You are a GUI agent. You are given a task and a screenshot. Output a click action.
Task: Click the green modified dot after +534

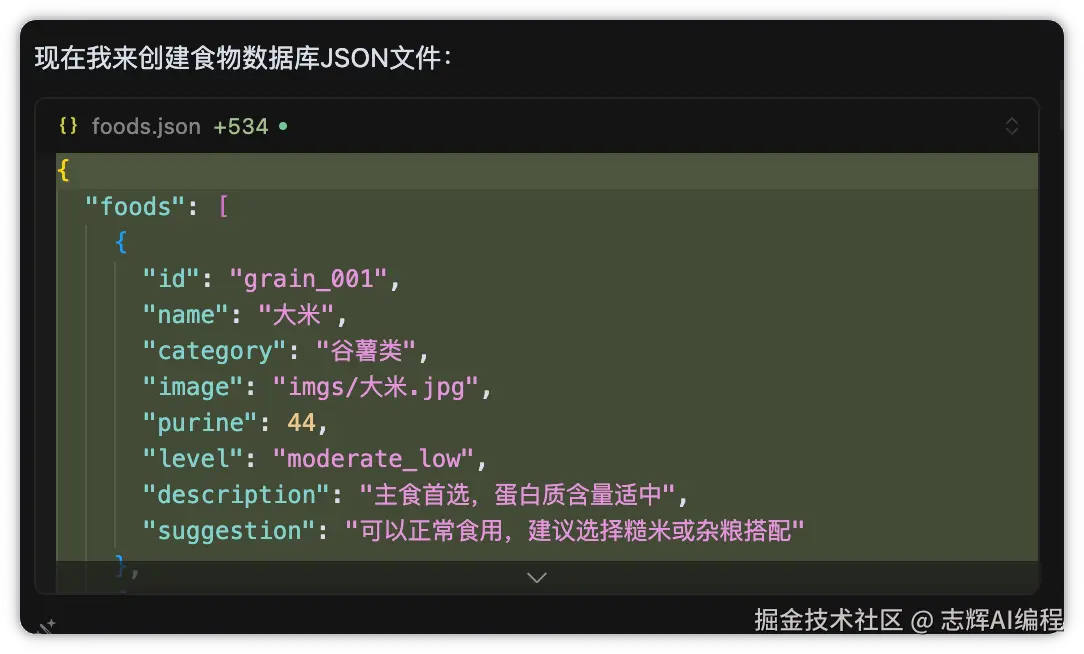point(283,127)
